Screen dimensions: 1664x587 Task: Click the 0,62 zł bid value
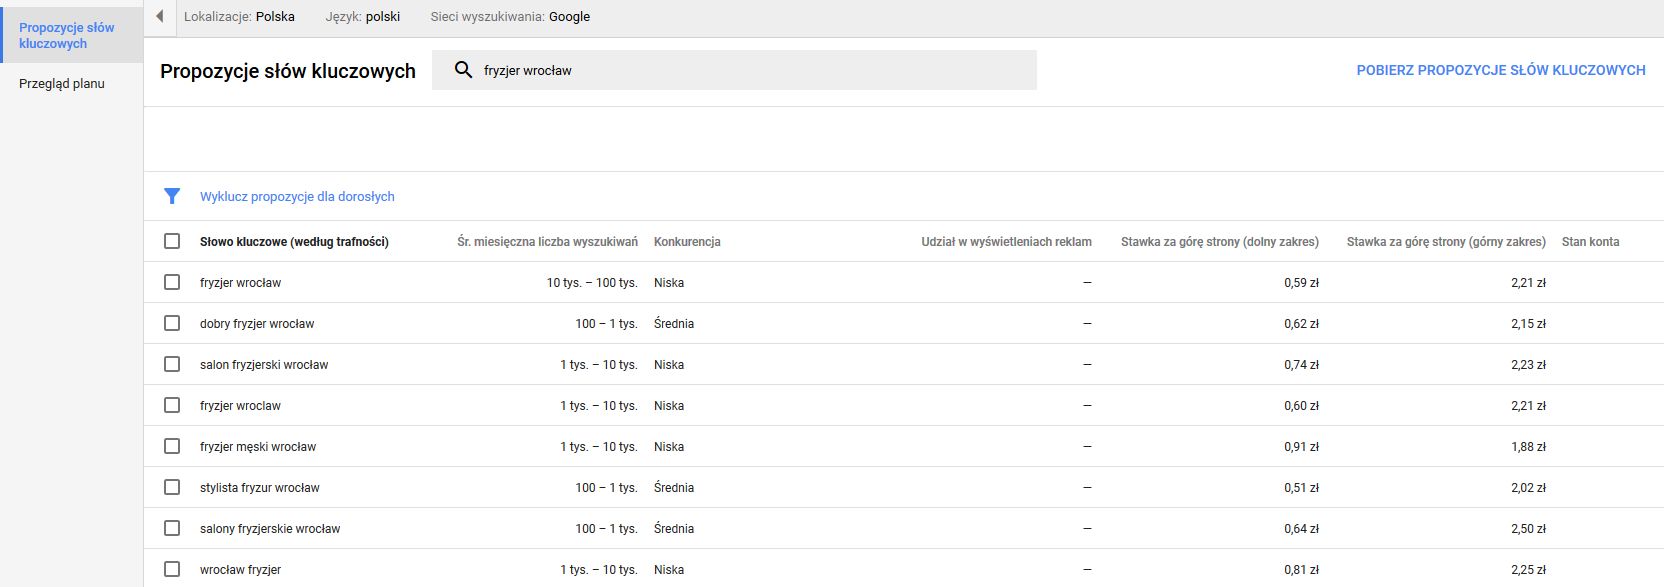pos(1301,323)
